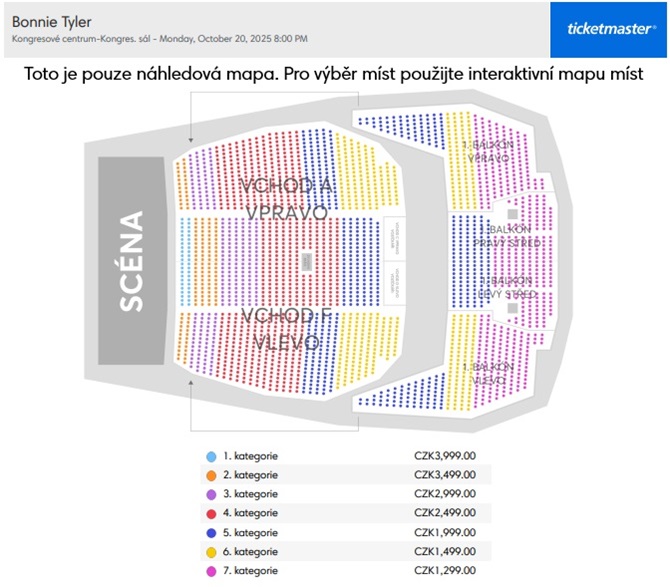Select the light blue 1. kategorie swatch
Screen dimensions: 670x587
211,457
